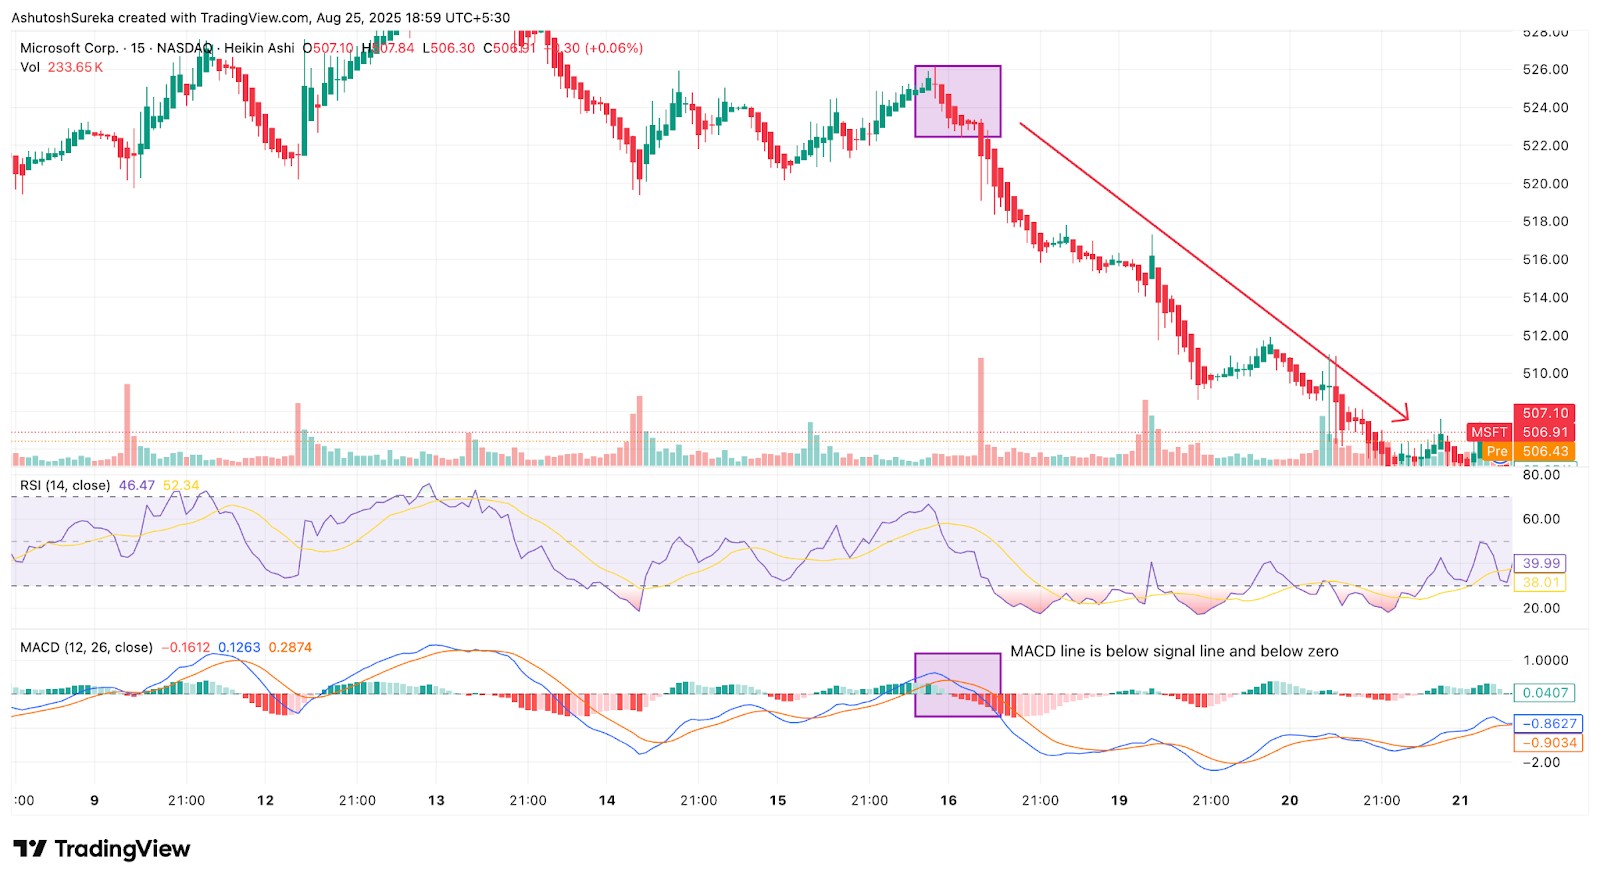This screenshot has width=1600, height=882.
Task: Click the 21:00 label between 9 and 12
Action: tap(186, 800)
